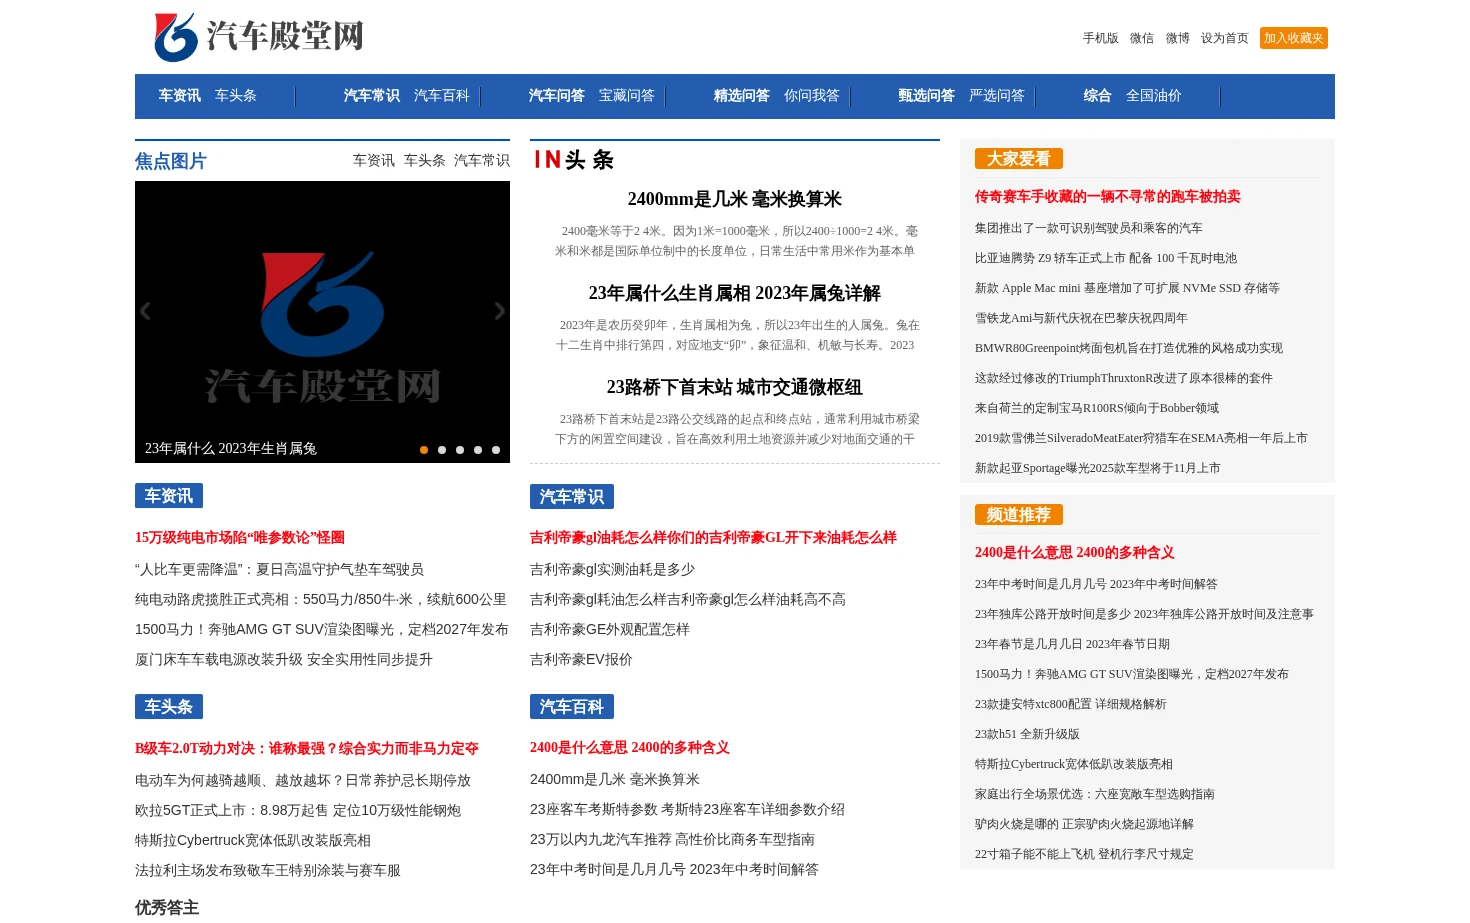Click the 汽车殿堂网 site logo

[258, 37]
